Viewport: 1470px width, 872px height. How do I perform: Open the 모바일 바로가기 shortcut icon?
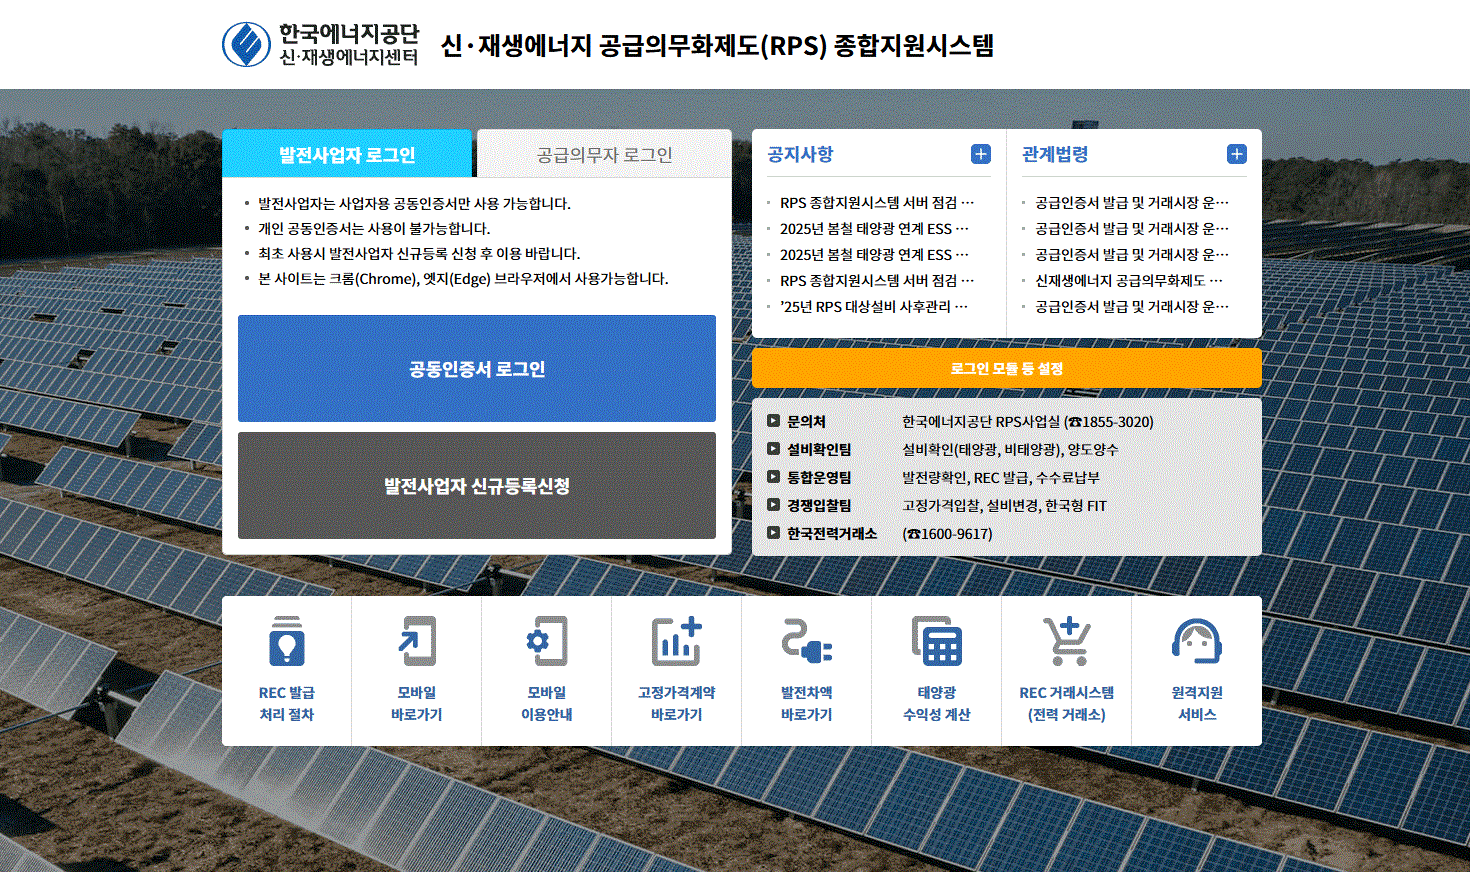417,642
